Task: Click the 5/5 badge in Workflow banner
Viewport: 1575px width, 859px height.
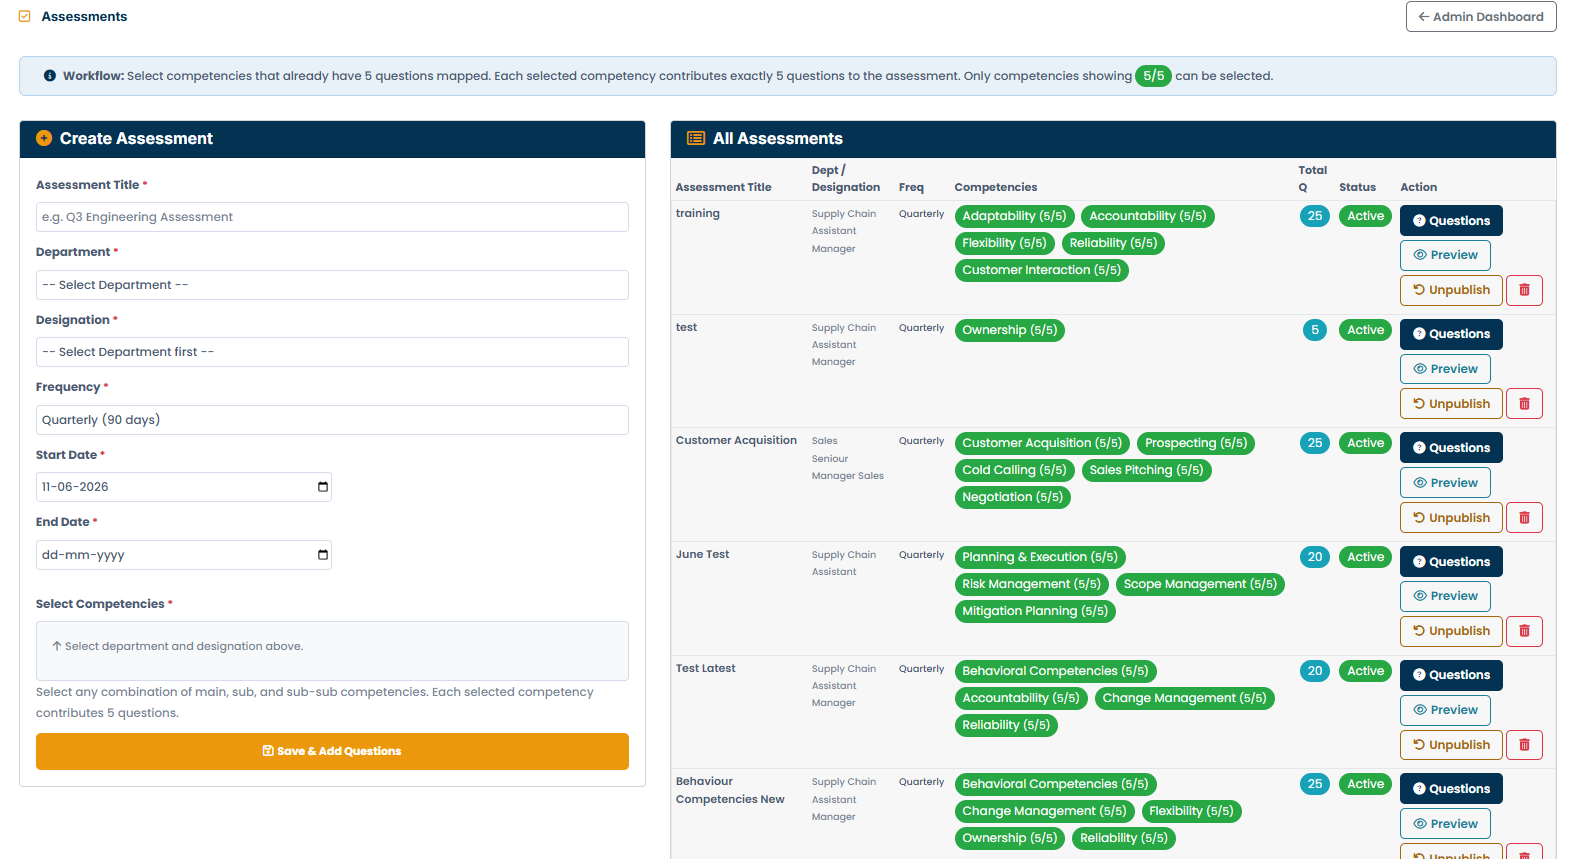Action: (x=1153, y=76)
